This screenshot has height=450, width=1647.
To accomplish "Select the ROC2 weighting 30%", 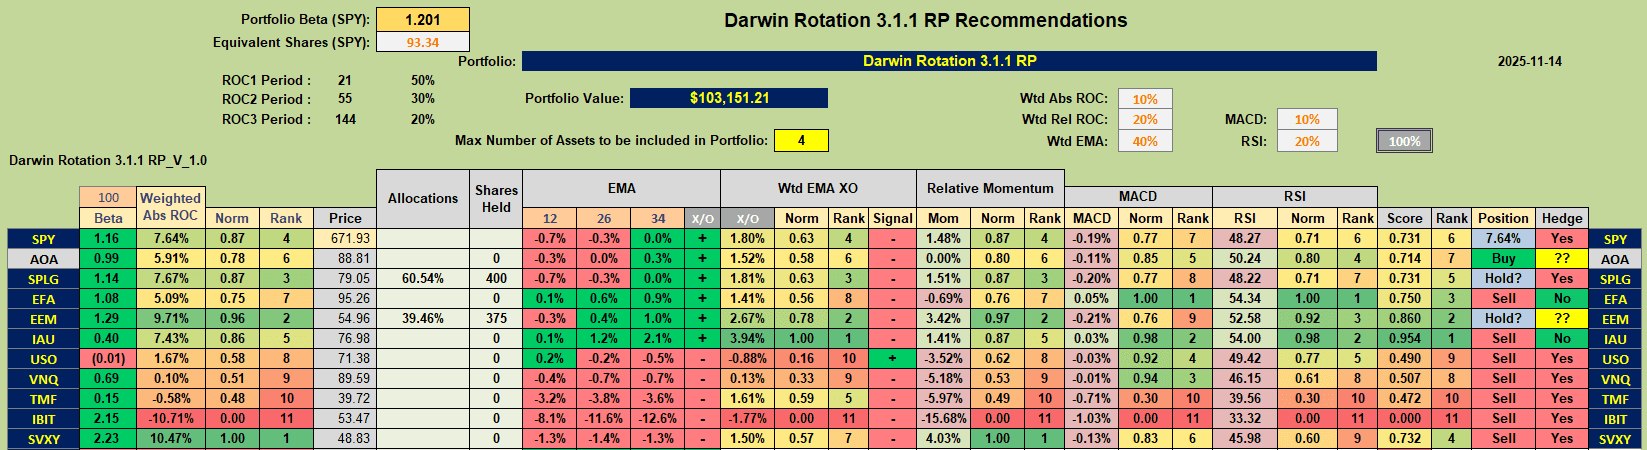I will (422, 99).
